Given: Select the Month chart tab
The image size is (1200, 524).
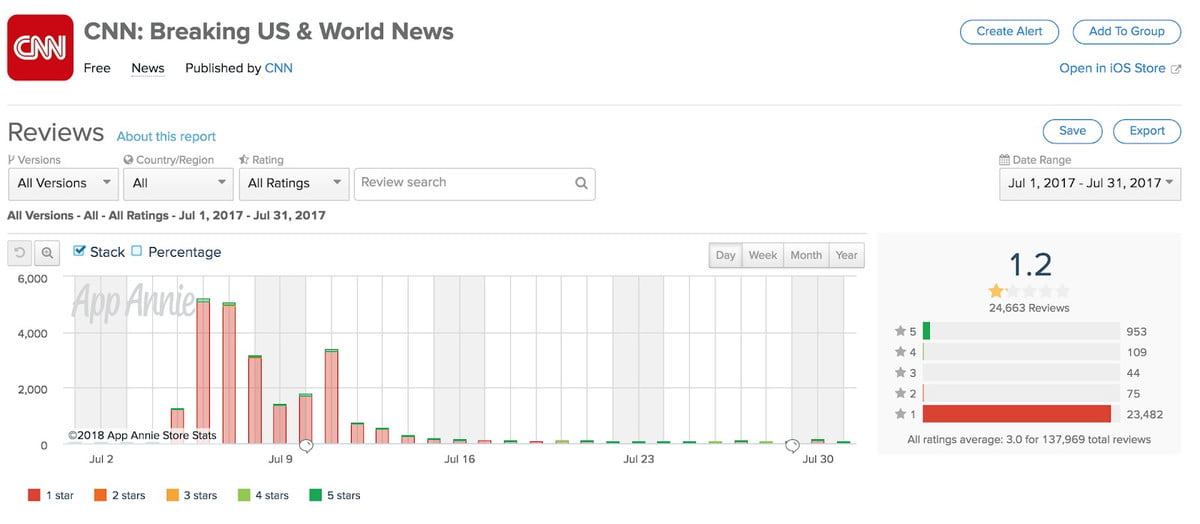Looking at the screenshot, I should pyautogui.click(x=806, y=255).
